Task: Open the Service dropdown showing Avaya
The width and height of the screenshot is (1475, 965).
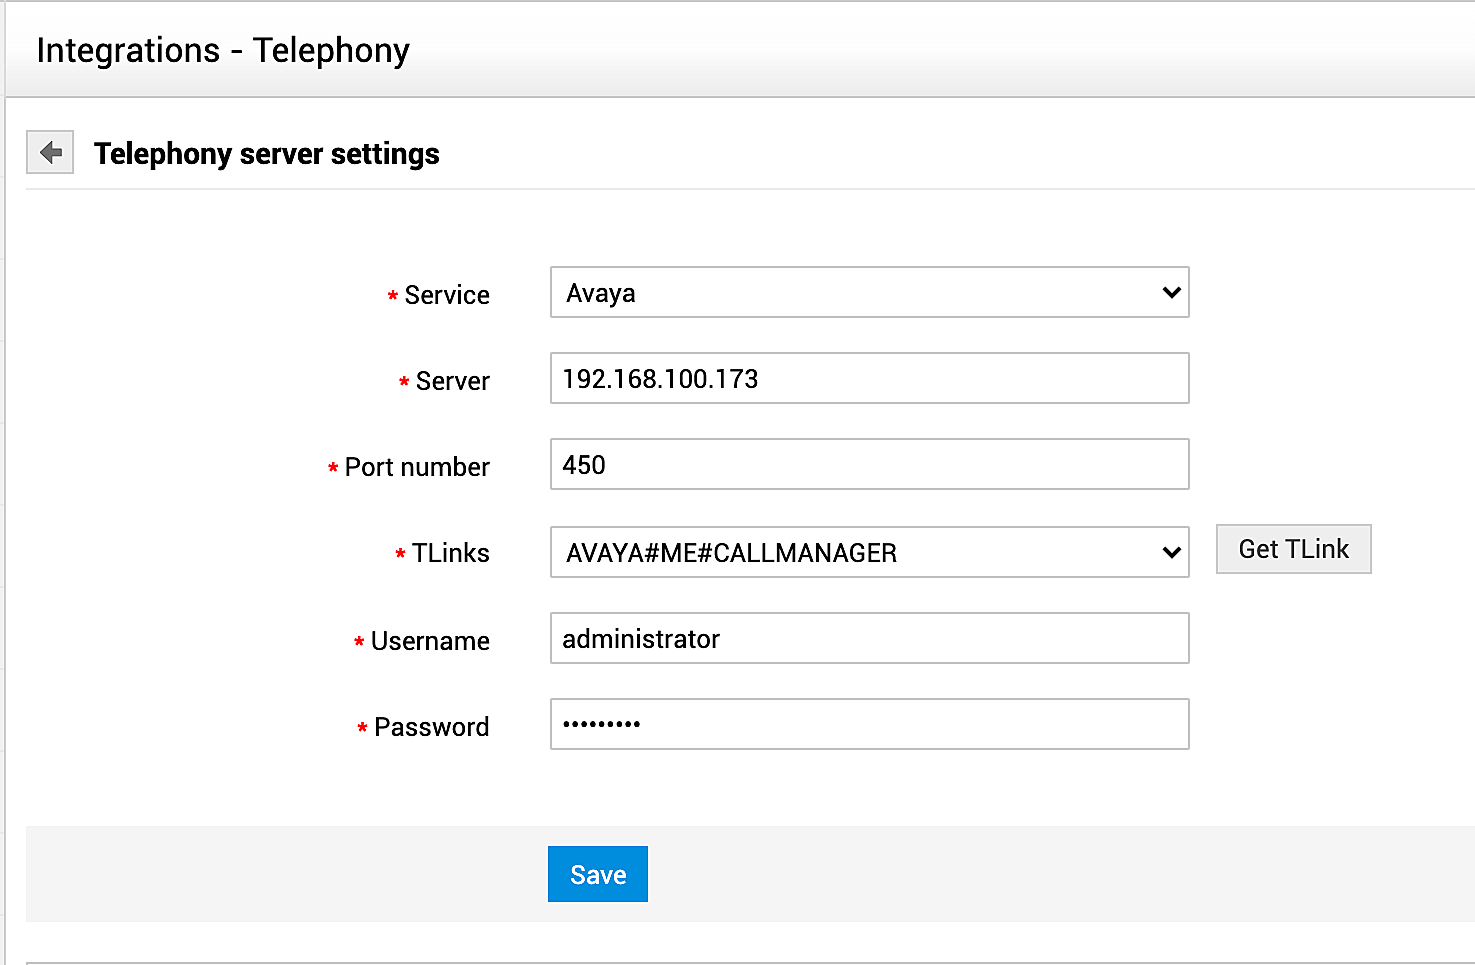Action: tap(850, 293)
